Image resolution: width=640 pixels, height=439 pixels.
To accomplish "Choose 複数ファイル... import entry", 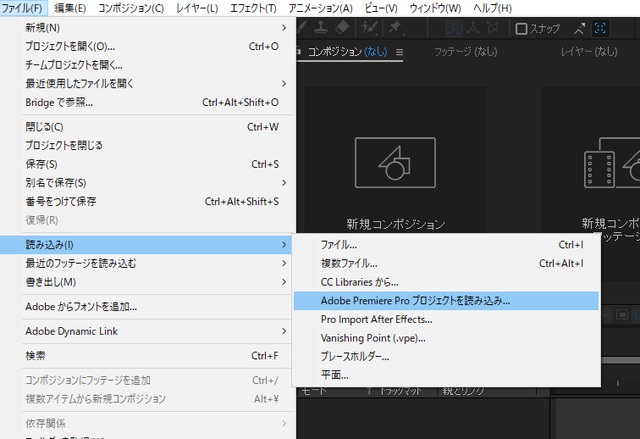I will tap(446, 264).
